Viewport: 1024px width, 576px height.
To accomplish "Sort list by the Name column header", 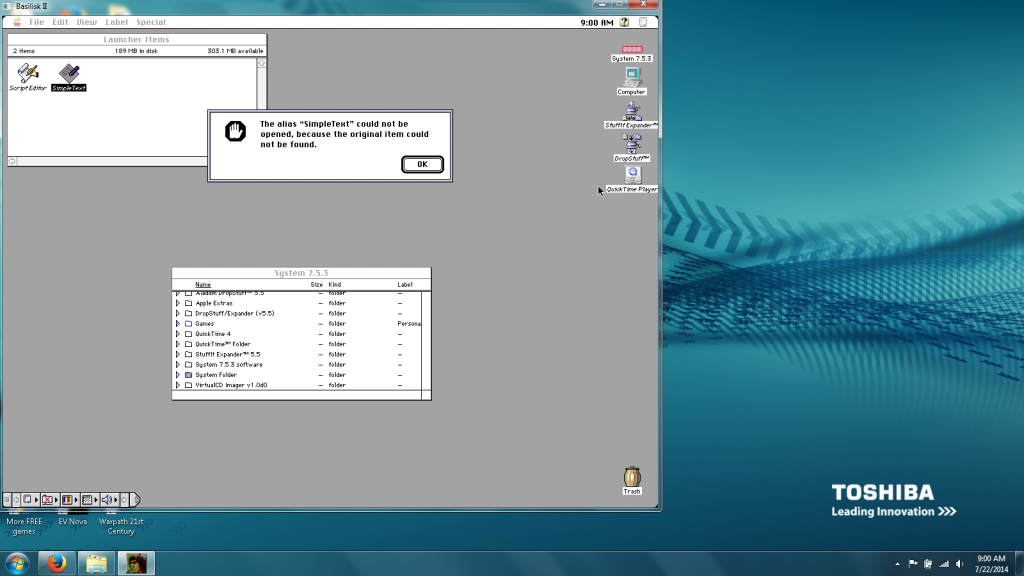I will (x=203, y=285).
